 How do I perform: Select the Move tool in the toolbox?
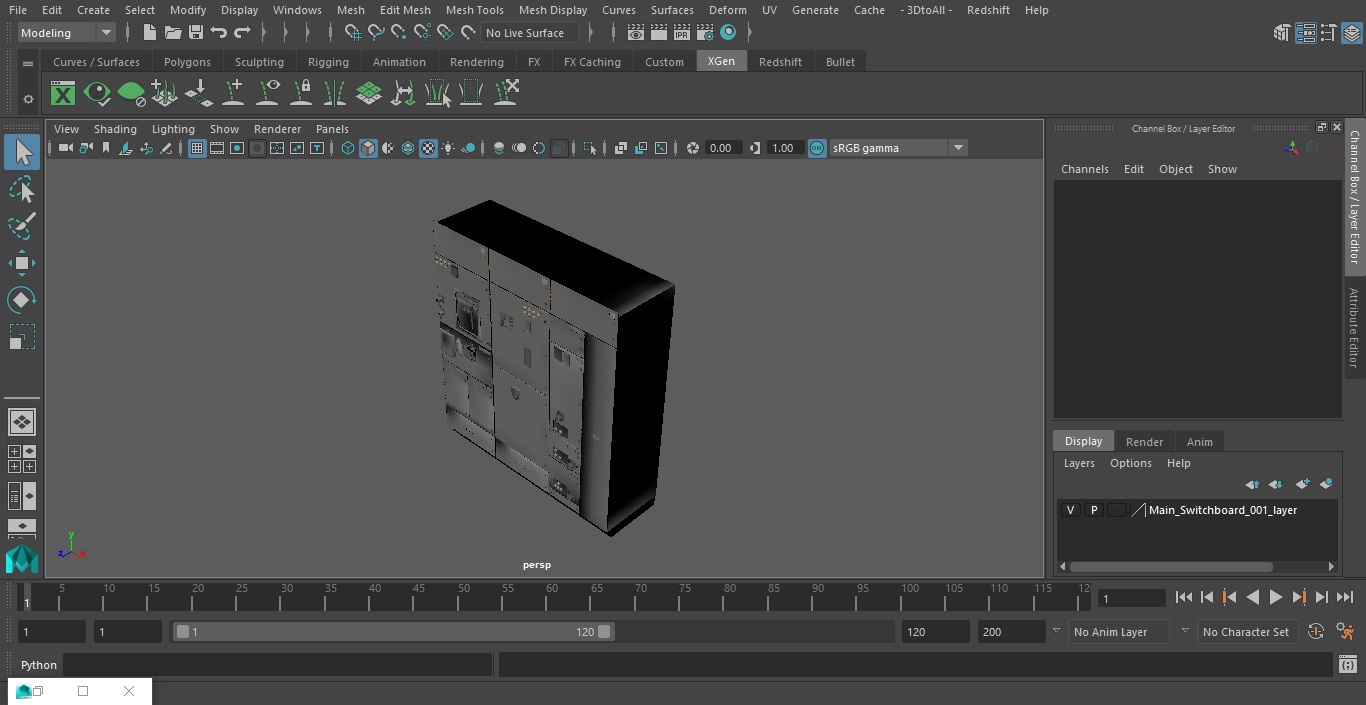[21, 264]
